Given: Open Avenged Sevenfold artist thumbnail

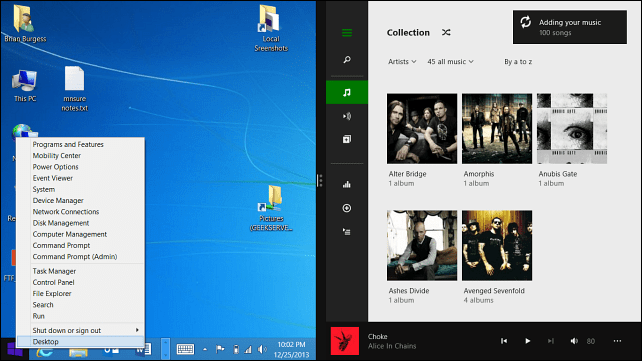Looking at the screenshot, I should (x=497, y=246).
